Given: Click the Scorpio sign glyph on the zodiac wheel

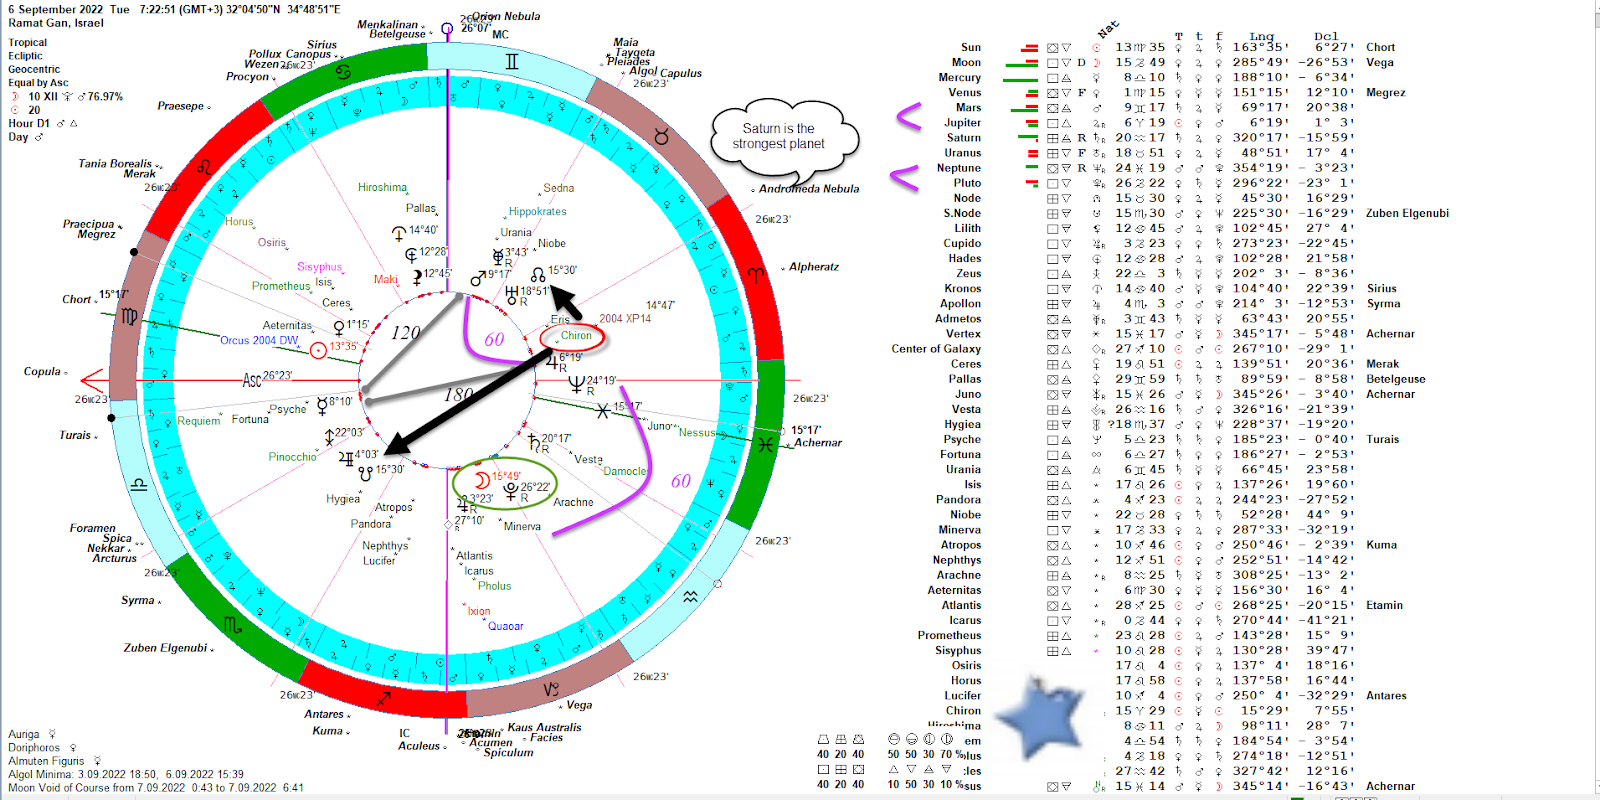Looking at the screenshot, I should pyautogui.click(x=232, y=626).
